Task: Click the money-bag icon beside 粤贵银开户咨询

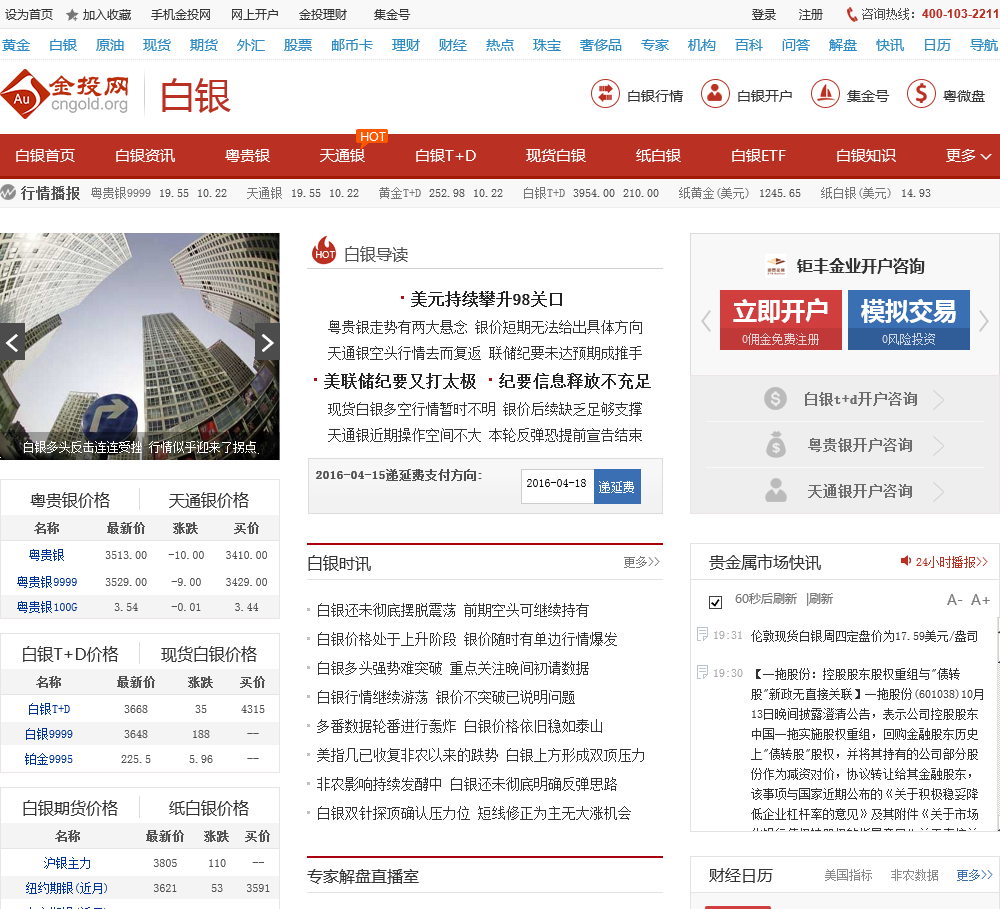Action: 776,445
